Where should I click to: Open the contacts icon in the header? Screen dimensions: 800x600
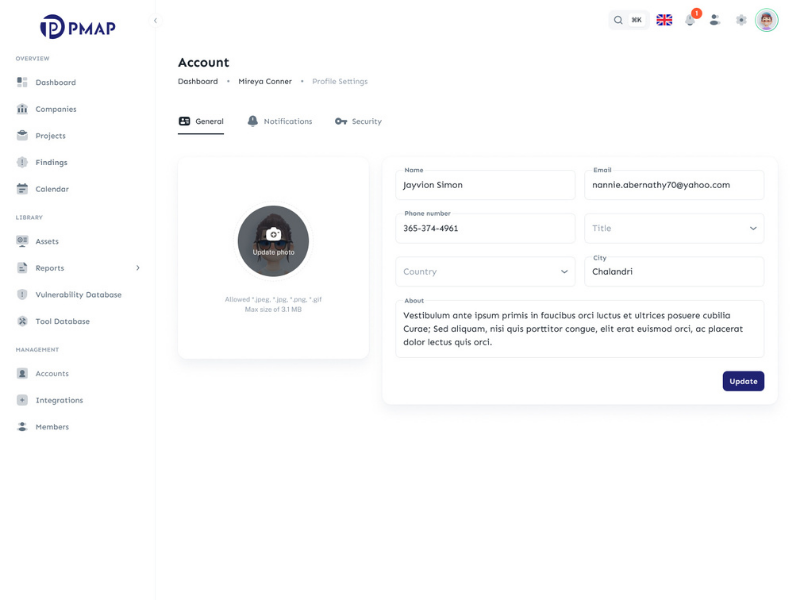[x=715, y=20]
